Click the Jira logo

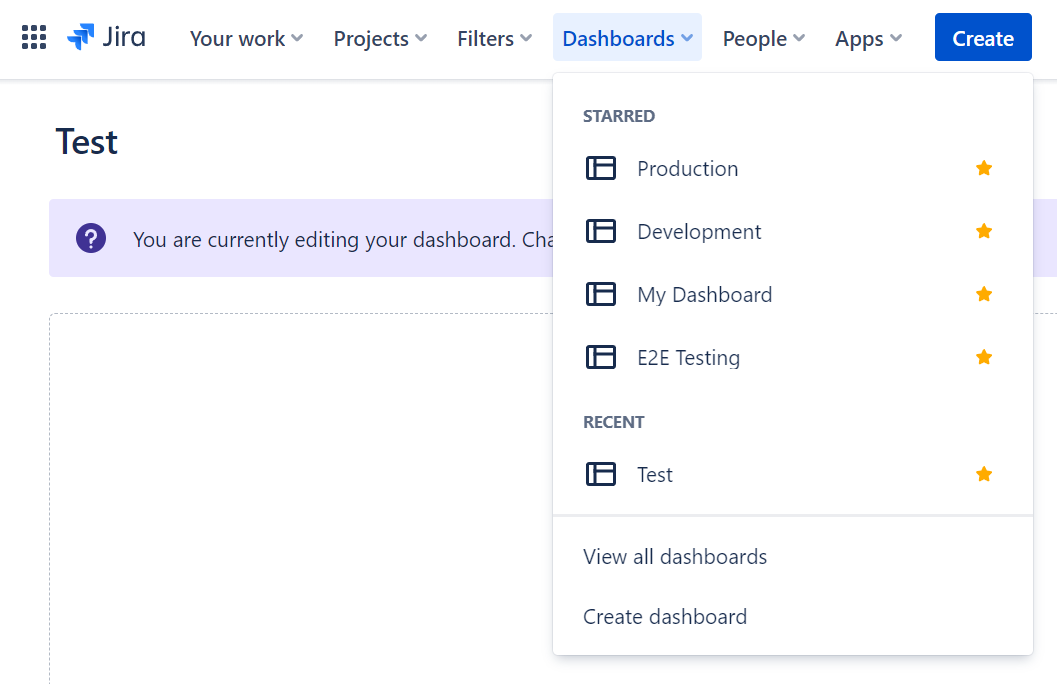106,38
